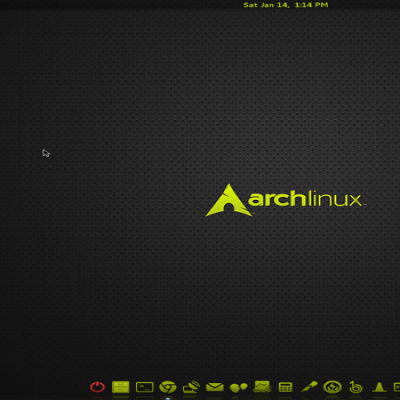400x400 pixels.
Task: Launch the chat bubbles messenger icon
Action: point(239,387)
